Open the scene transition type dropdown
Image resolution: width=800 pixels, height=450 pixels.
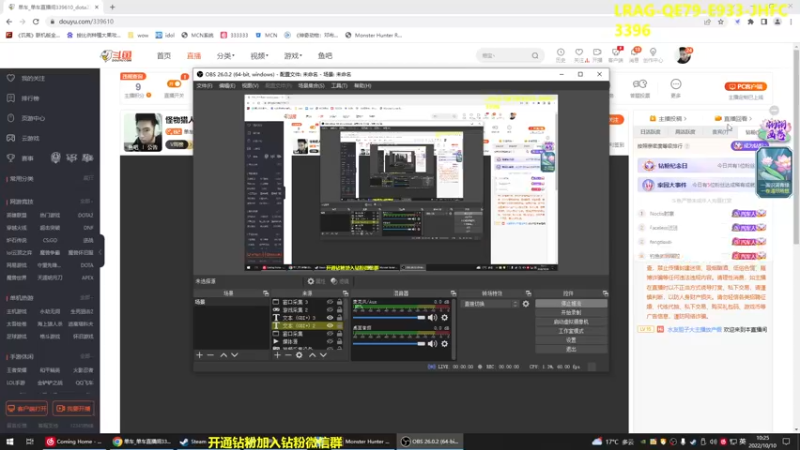coord(490,304)
